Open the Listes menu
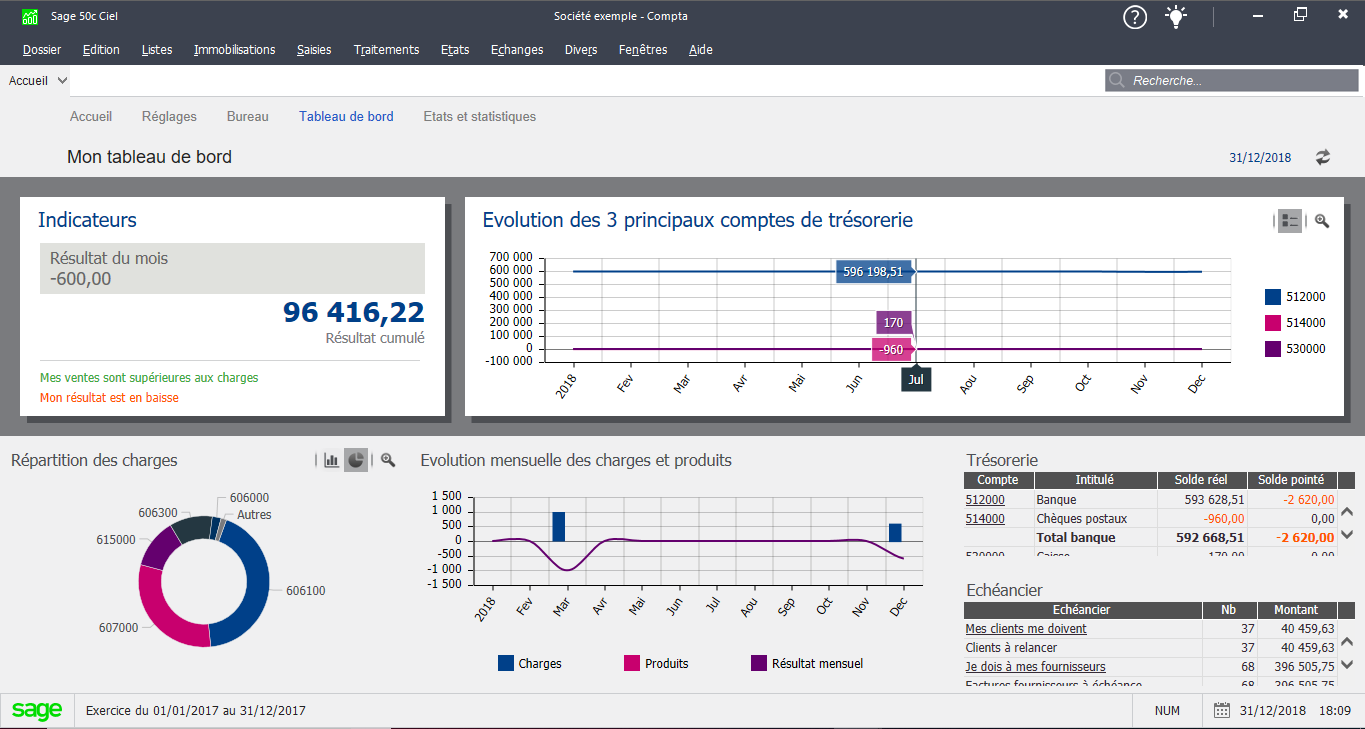 click(x=157, y=50)
